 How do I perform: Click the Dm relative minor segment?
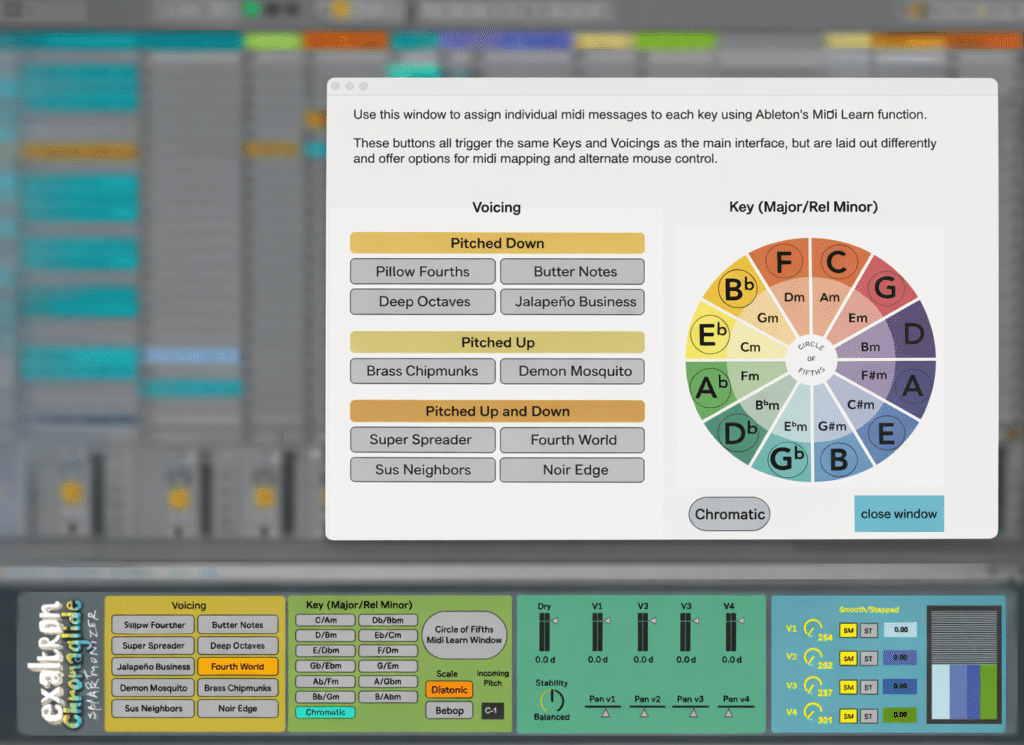point(794,297)
